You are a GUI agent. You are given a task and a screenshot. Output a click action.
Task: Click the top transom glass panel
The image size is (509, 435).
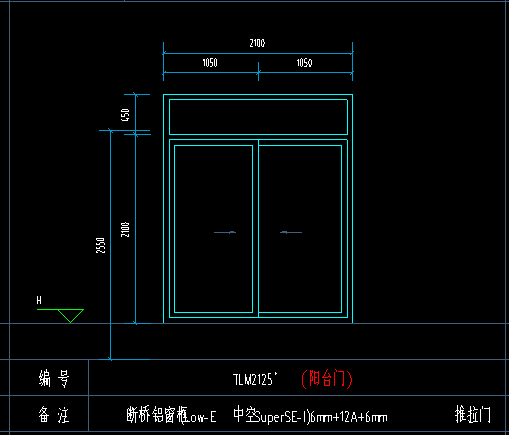(258, 117)
